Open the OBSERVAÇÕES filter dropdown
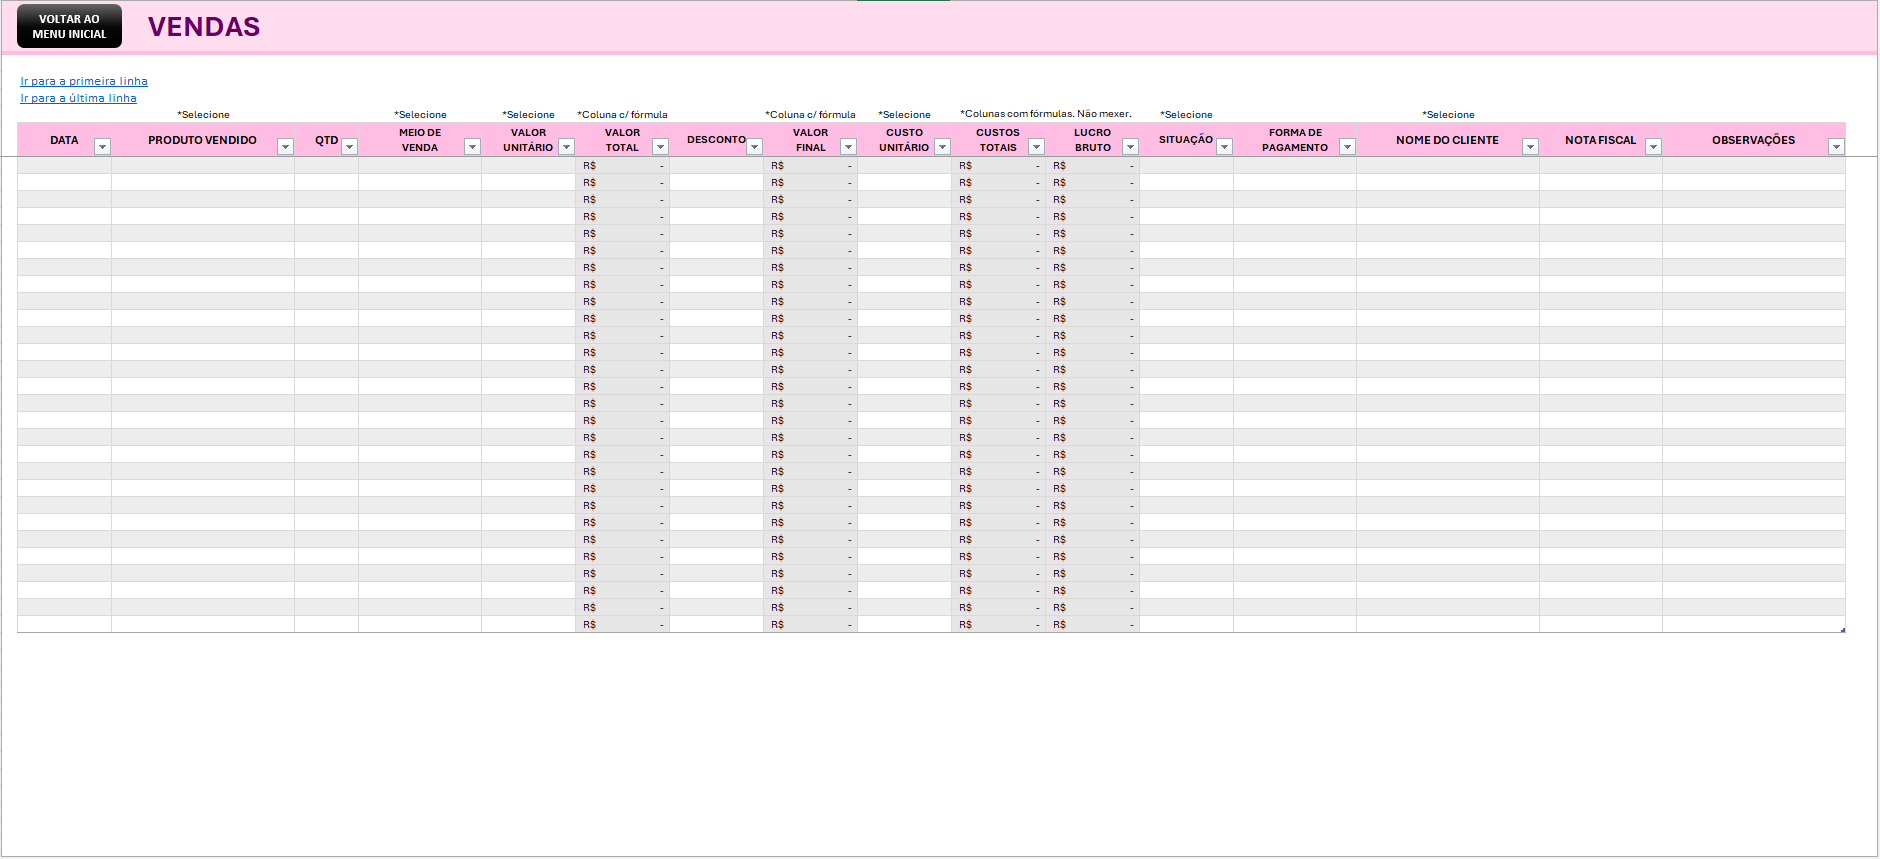Screen dimensions: 1880x859 1836,147
